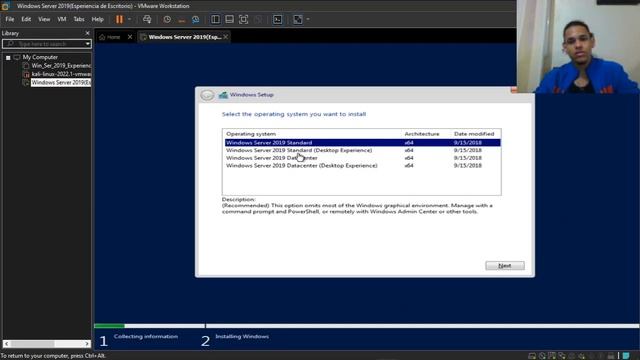This screenshot has width=640, height=360.
Task: Click Send Ctrl+Alt+Del toolbar icon
Action: 147,19
